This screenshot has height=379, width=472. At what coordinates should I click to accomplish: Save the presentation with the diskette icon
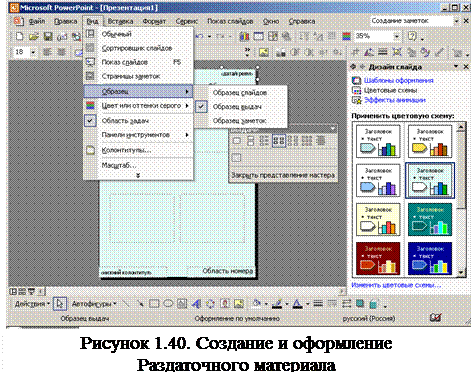(48, 36)
